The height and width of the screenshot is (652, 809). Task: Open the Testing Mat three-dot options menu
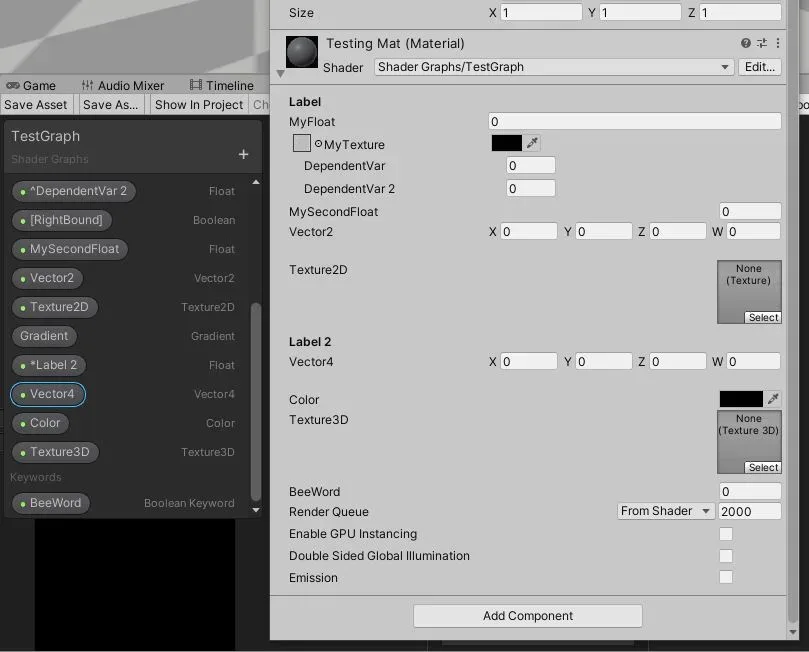(x=778, y=43)
